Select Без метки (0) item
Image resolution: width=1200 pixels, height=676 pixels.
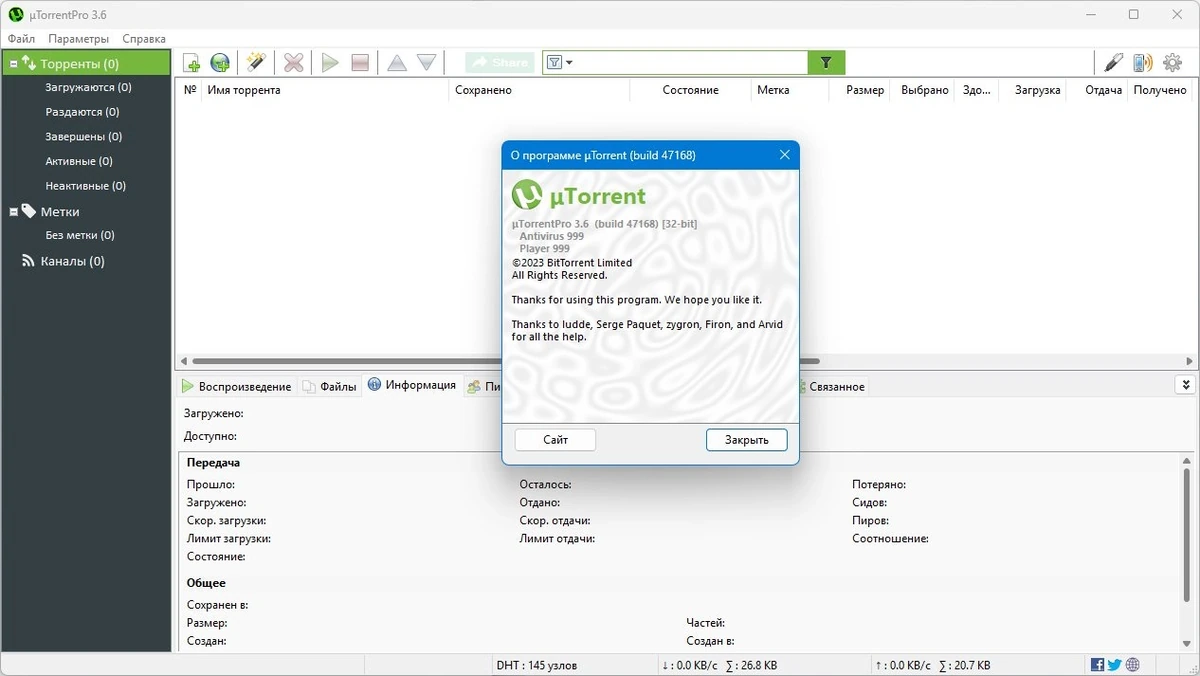click(x=80, y=236)
